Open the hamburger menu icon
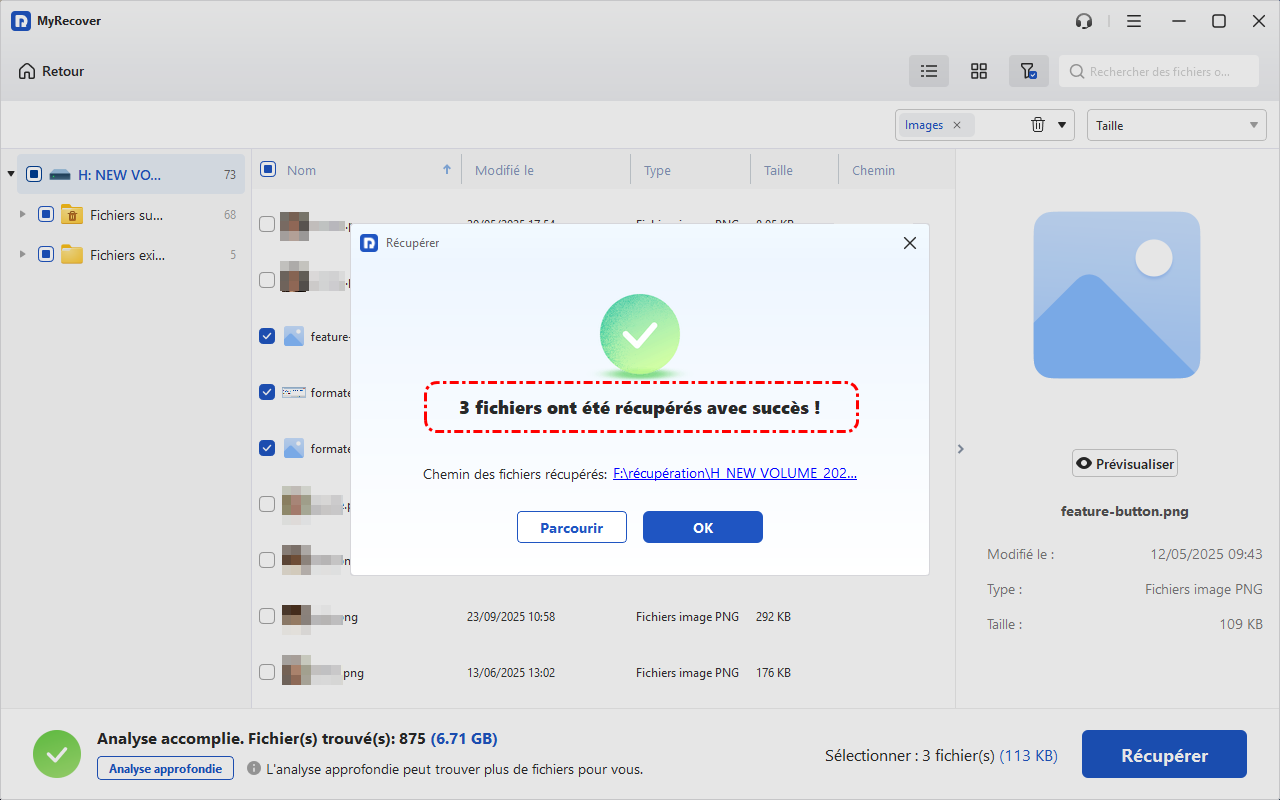1280x800 pixels. coord(1134,21)
